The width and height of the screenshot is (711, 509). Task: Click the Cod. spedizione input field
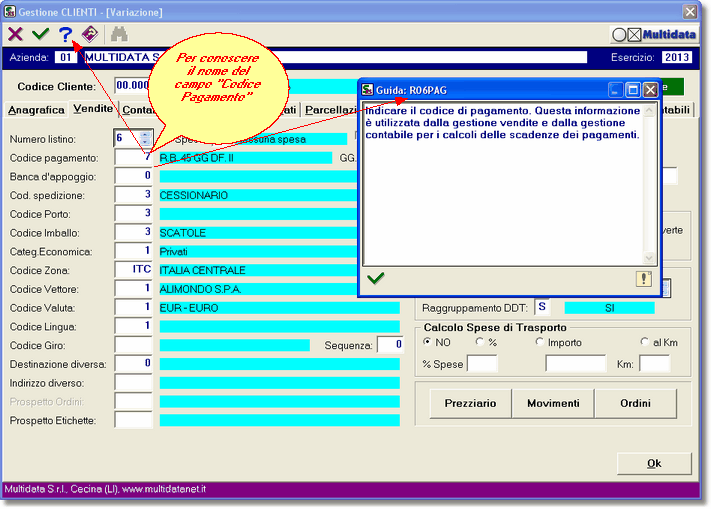[x=133, y=195]
